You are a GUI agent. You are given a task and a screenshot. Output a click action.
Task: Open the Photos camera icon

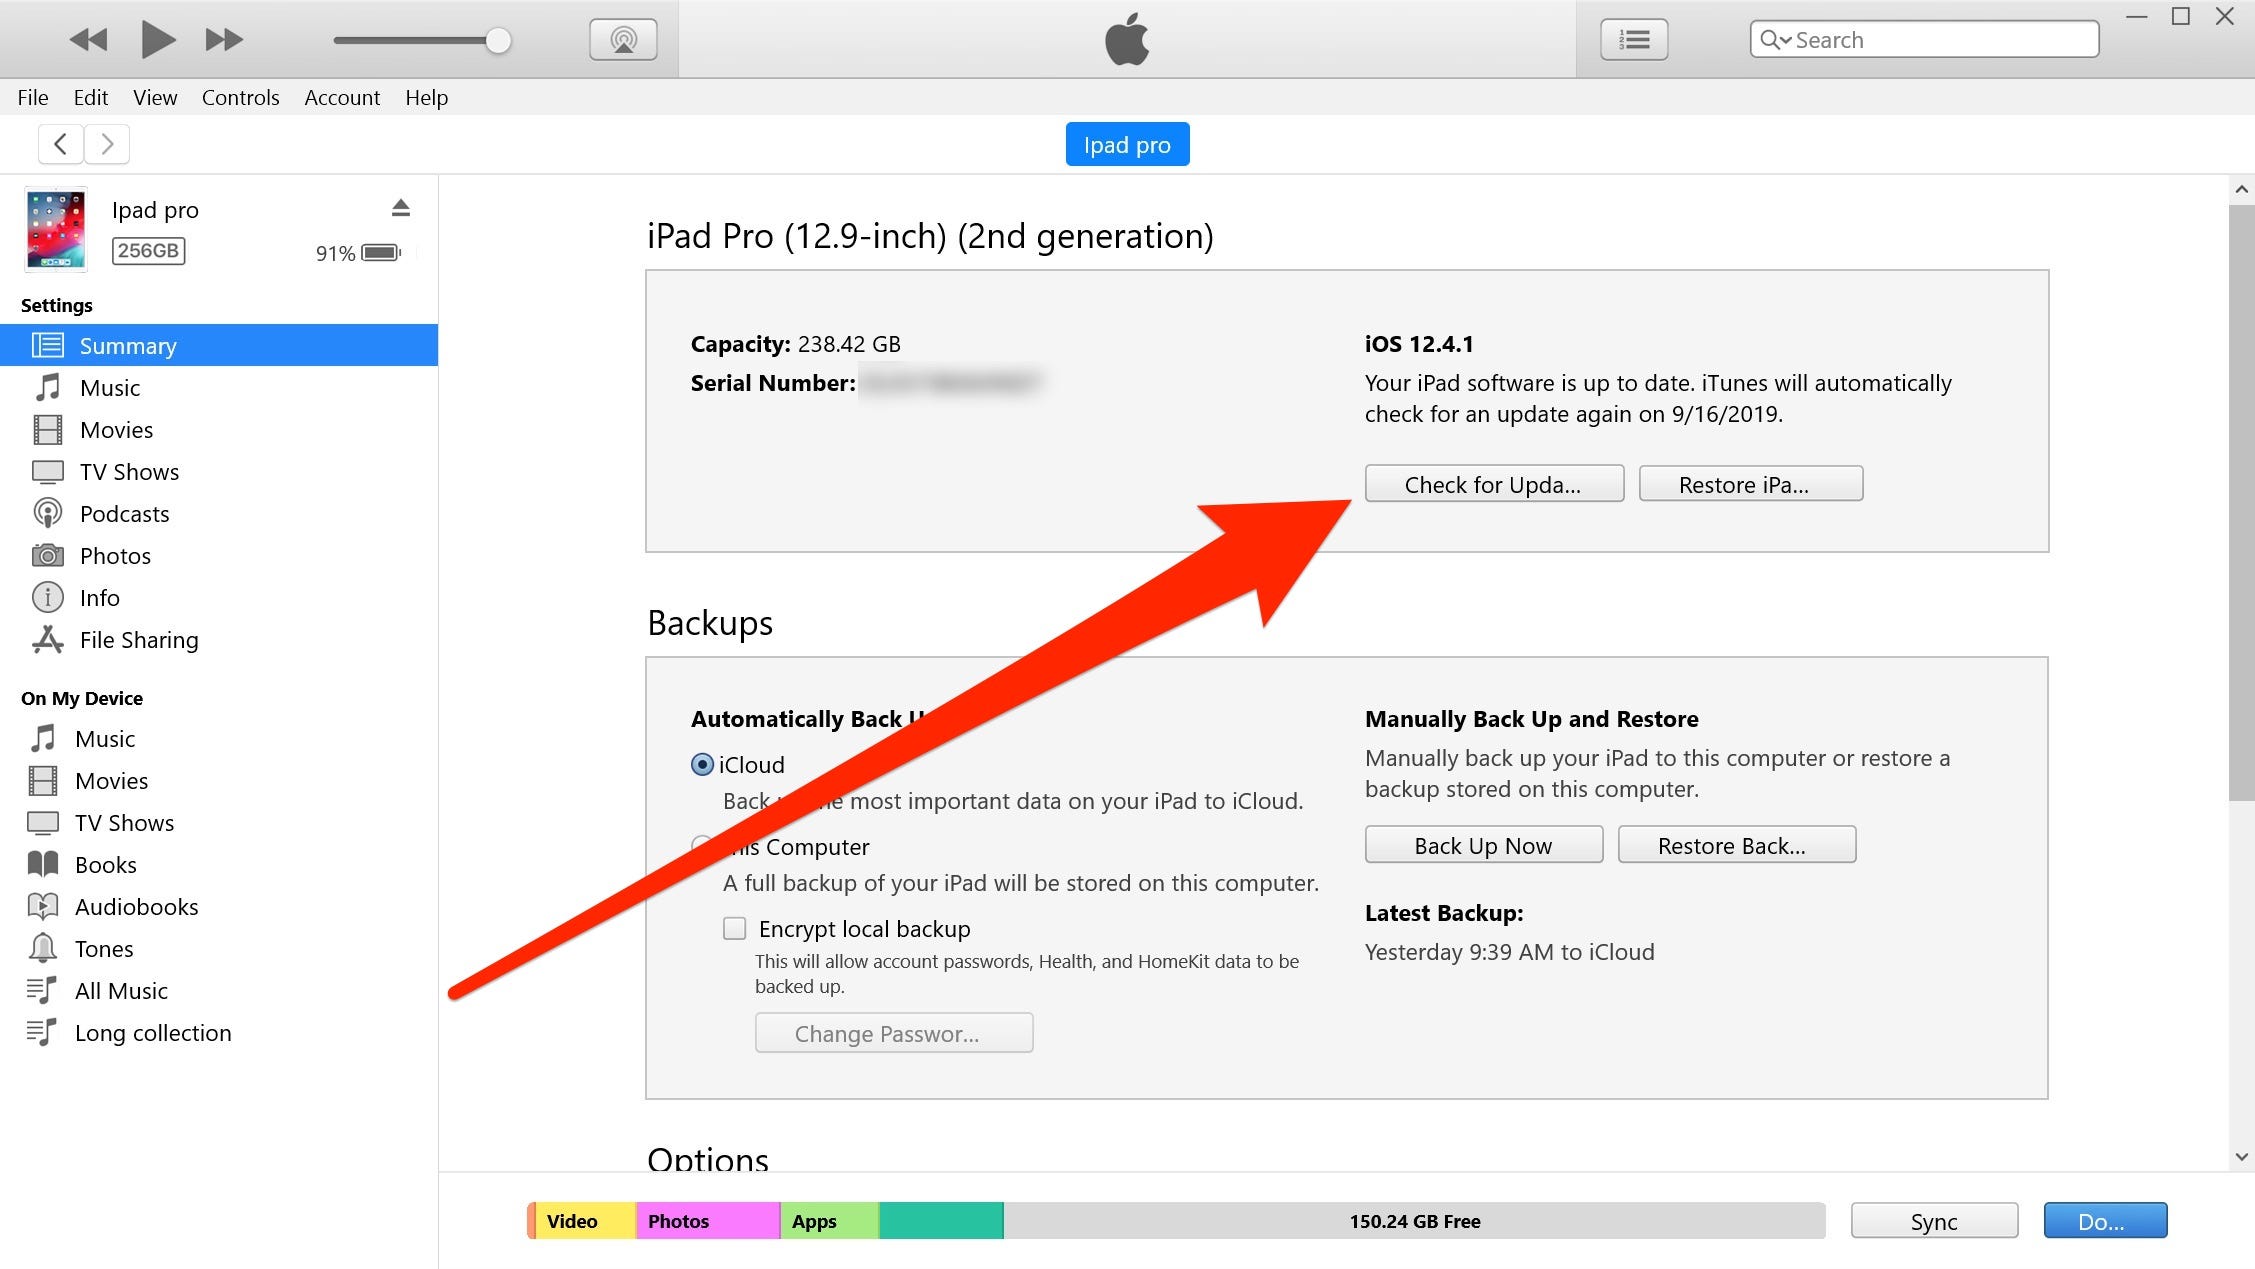click(47, 555)
